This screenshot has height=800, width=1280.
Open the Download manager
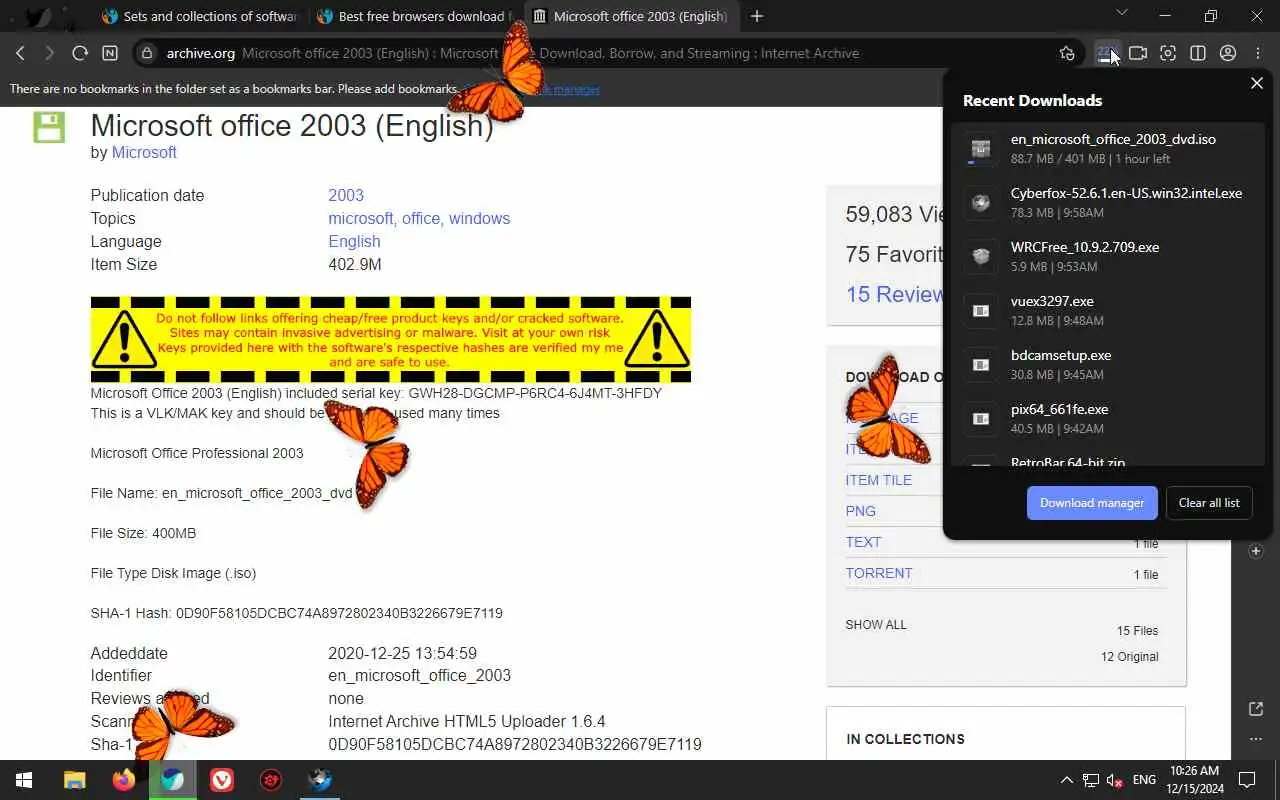[x=1092, y=503]
